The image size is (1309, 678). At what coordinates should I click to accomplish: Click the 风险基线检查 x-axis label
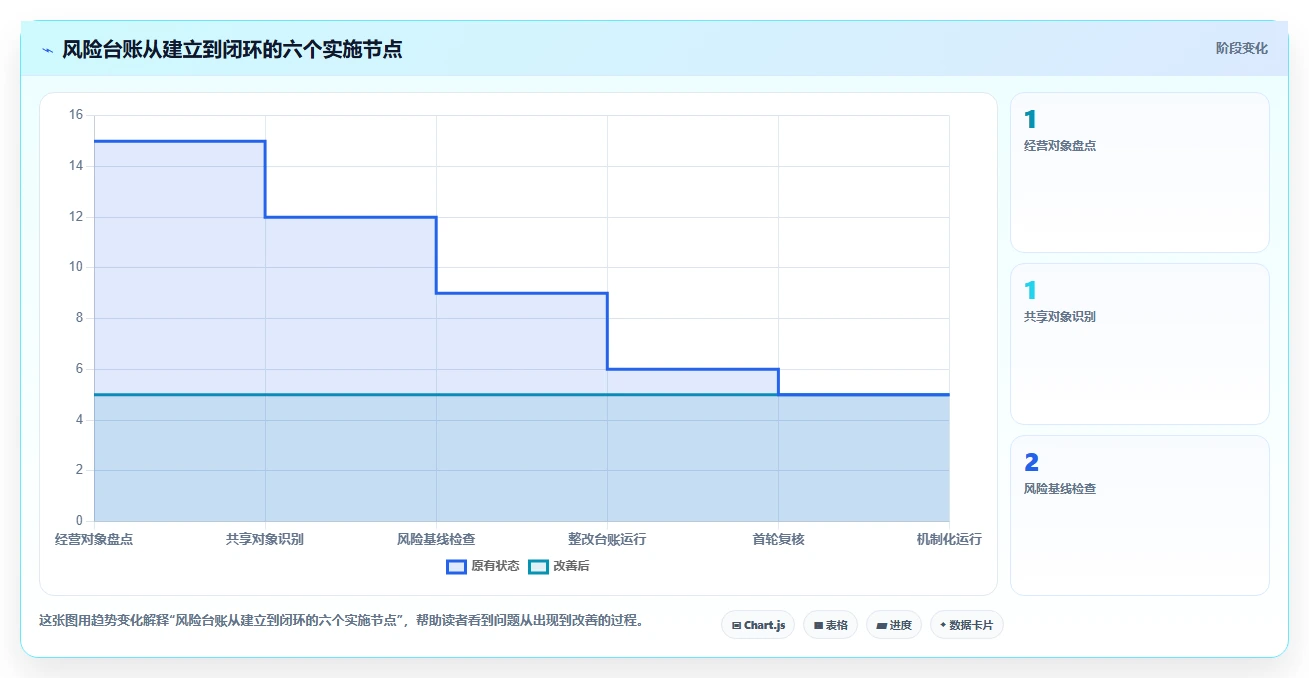[x=436, y=539]
